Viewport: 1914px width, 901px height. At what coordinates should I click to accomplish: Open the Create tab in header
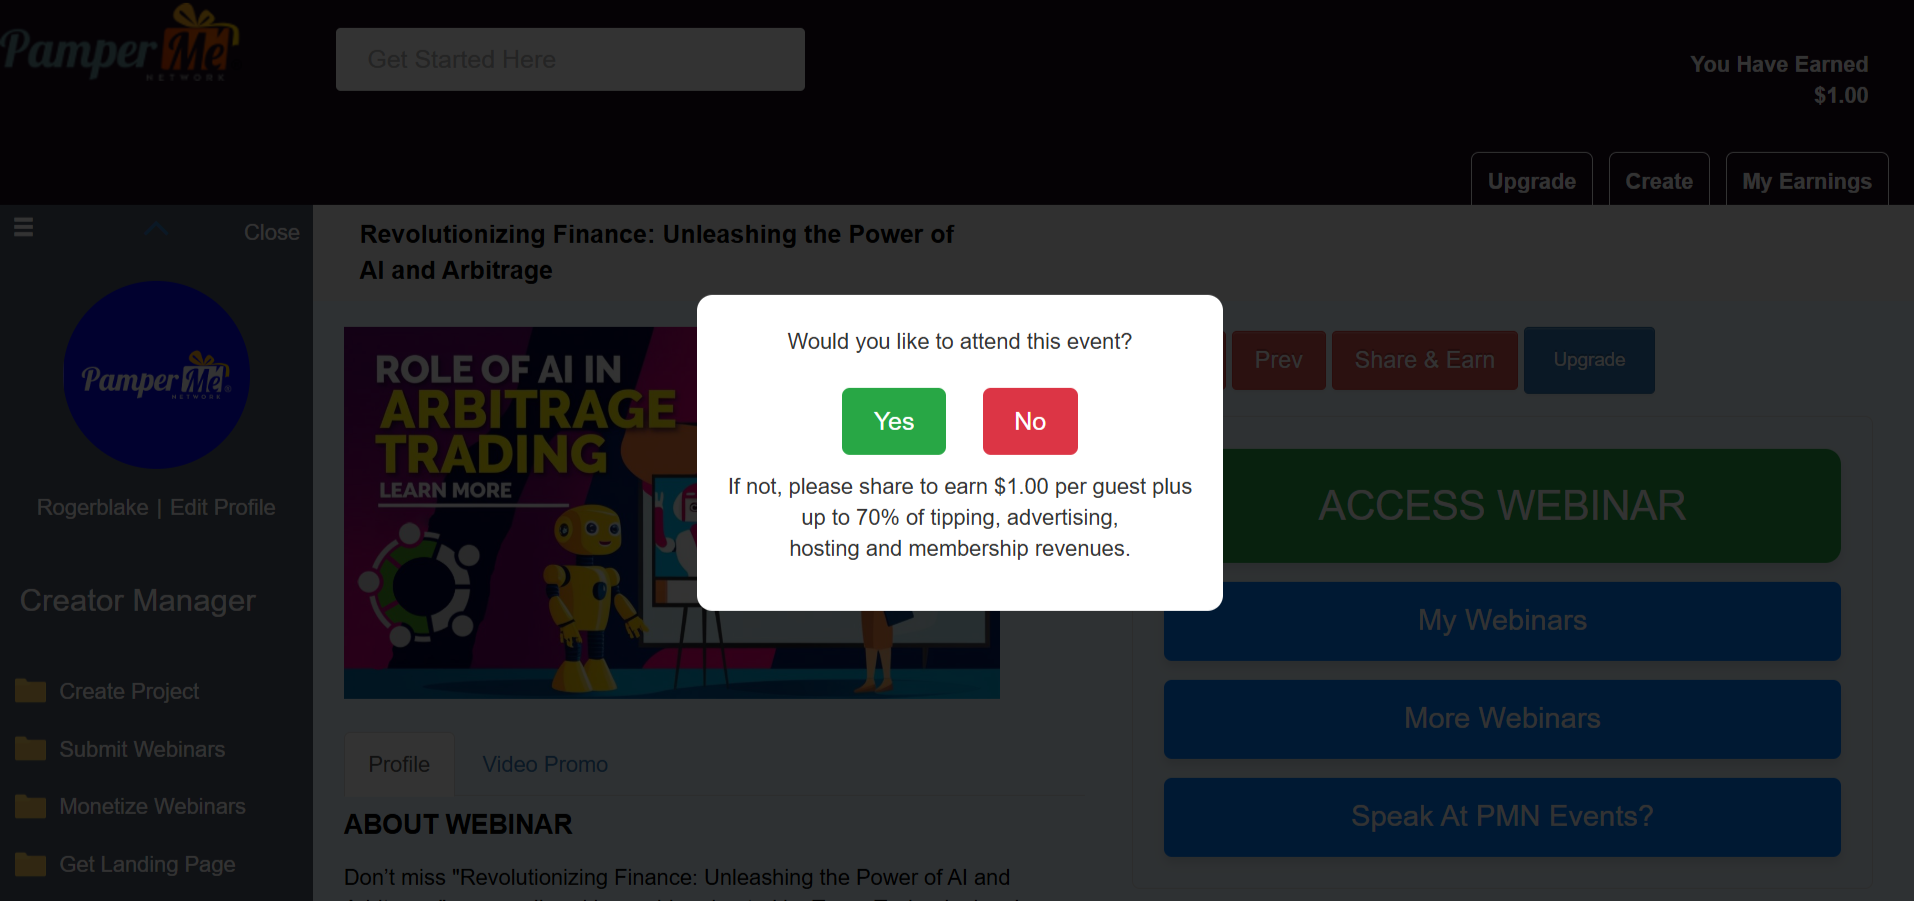point(1659,180)
